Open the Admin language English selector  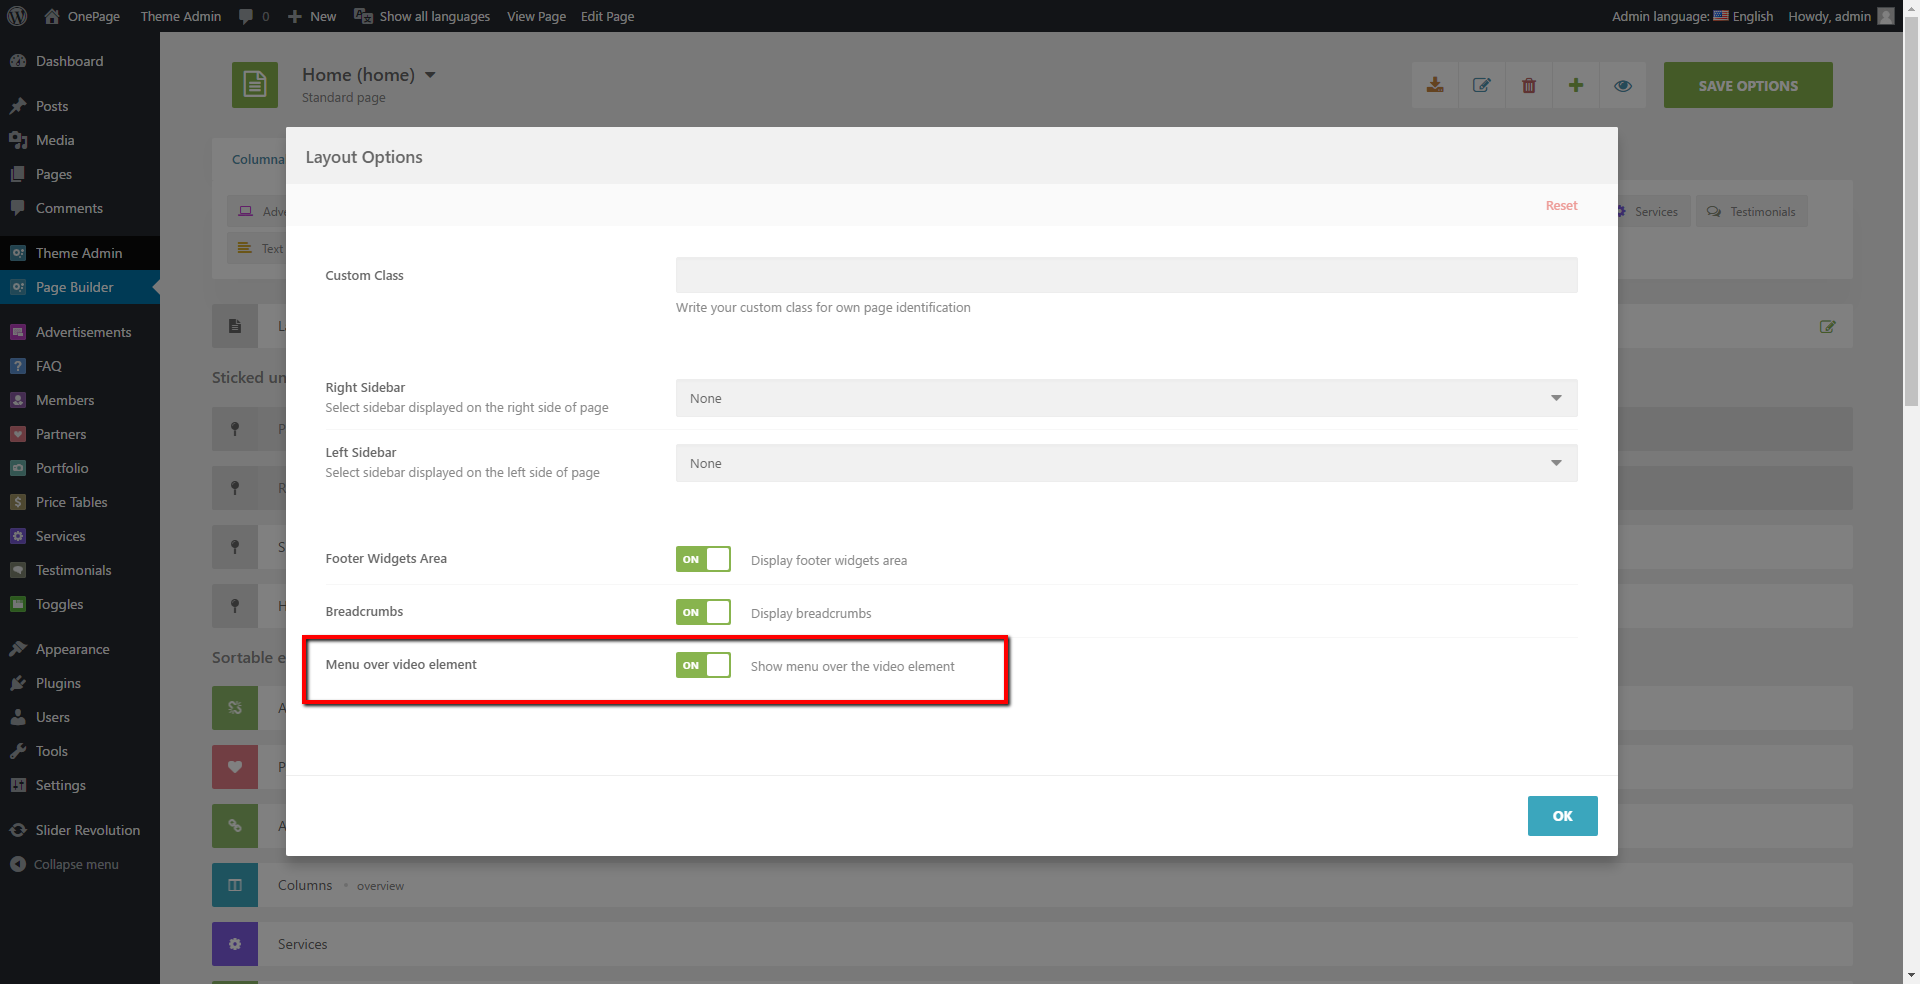click(1692, 16)
